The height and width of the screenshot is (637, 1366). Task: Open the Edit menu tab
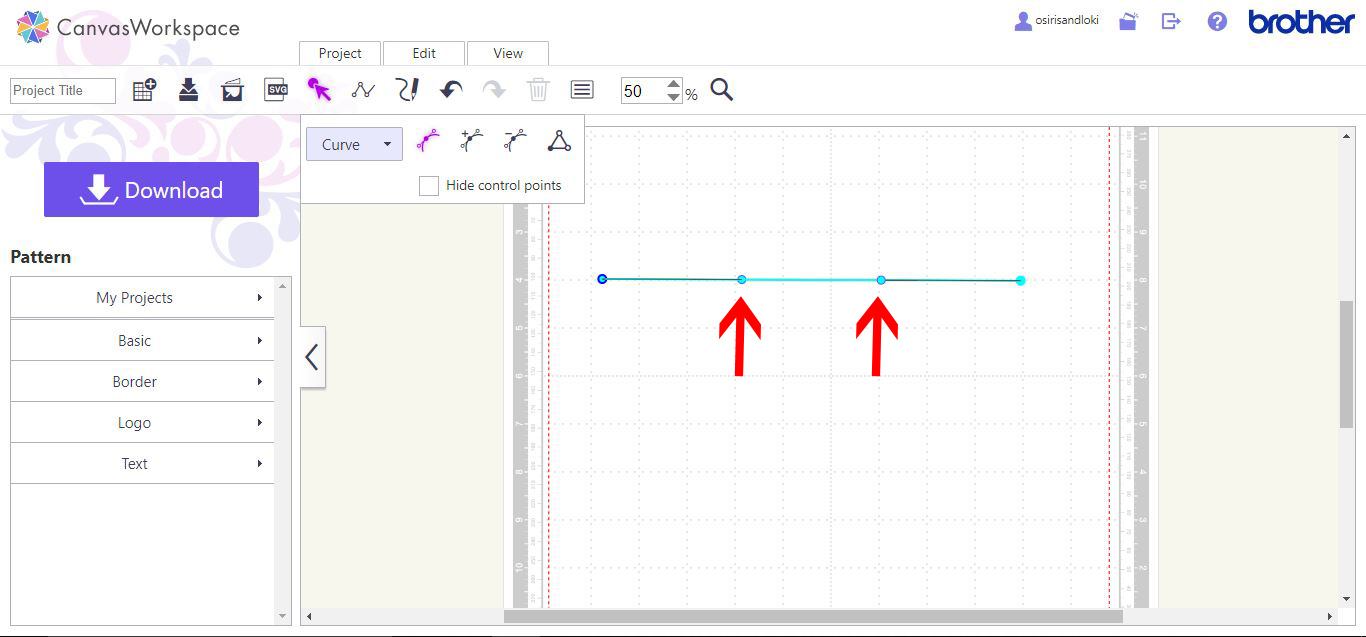pyautogui.click(x=423, y=53)
